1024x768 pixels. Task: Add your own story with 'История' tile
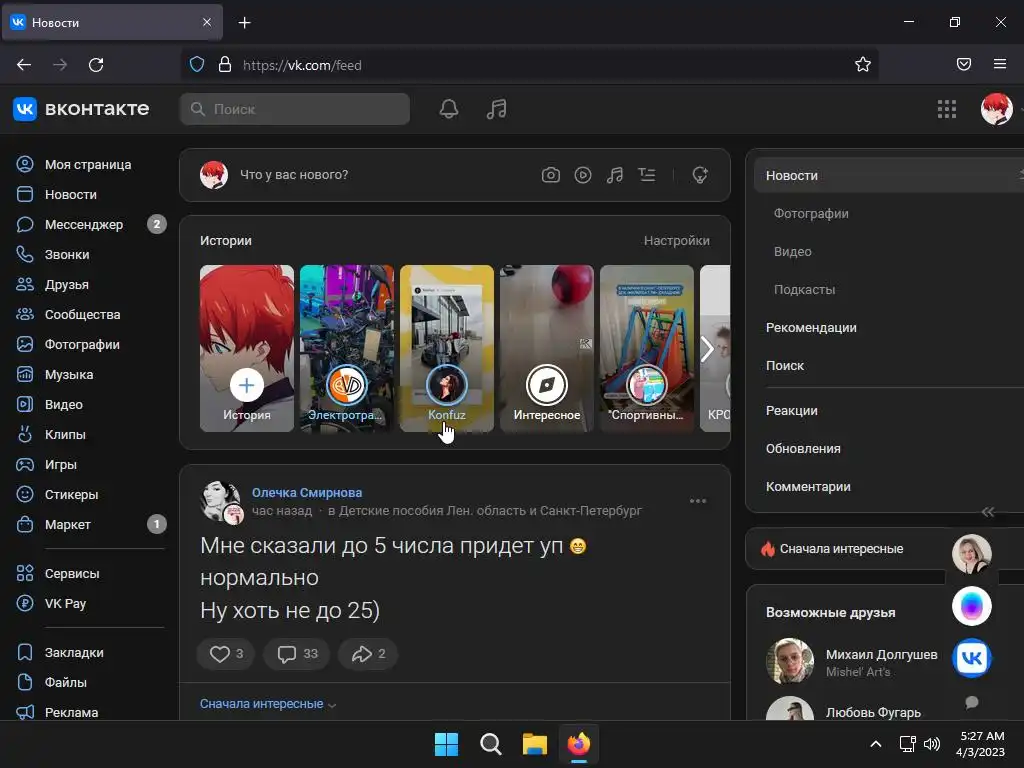tap(247, 348)
